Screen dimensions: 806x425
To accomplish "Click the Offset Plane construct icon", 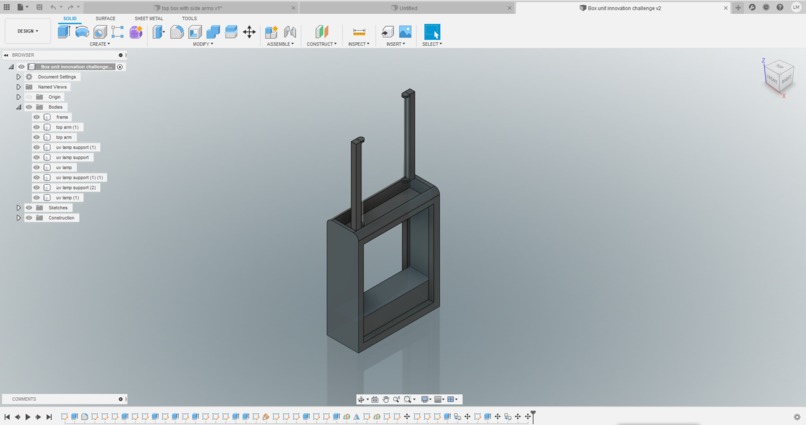I will coord(322,32).
